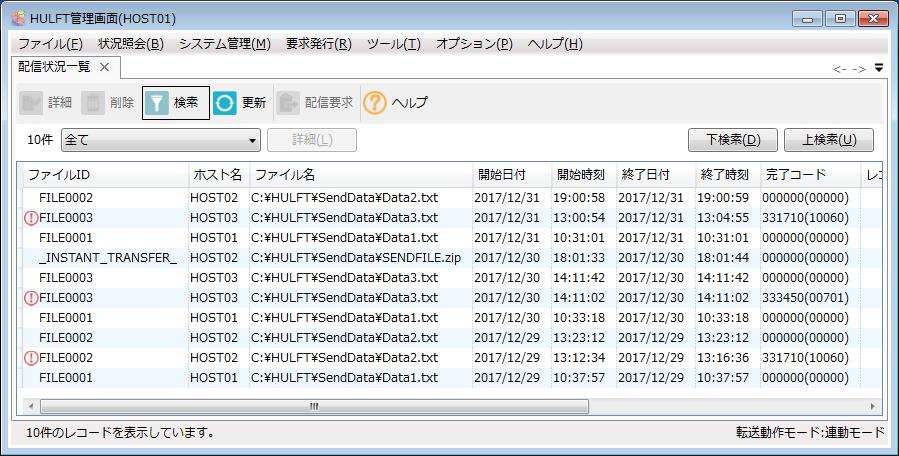Select FILE0003 row starting at 14:11:42
This screenshot has width=899, height=456.
[x=450, y=278]
